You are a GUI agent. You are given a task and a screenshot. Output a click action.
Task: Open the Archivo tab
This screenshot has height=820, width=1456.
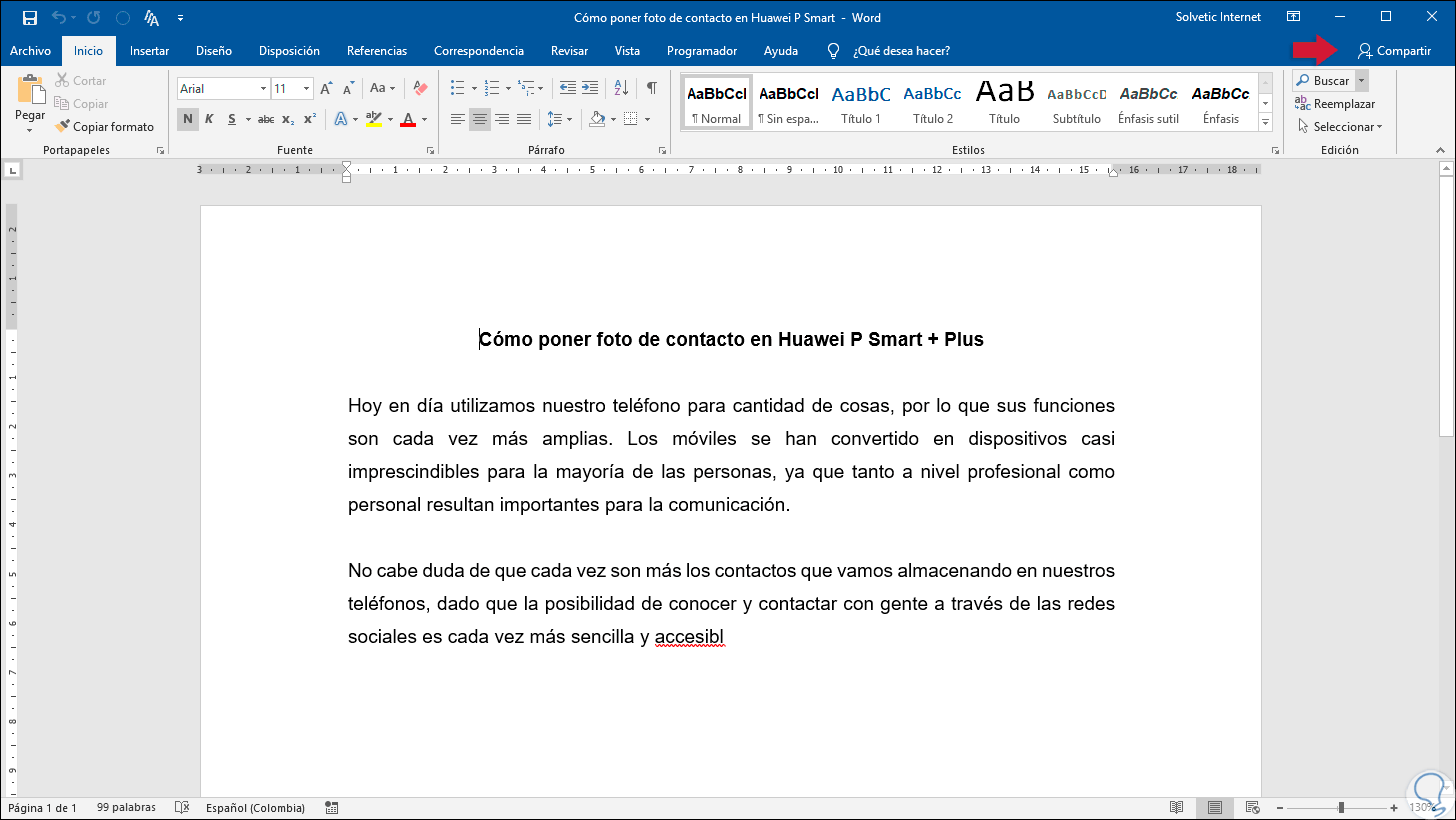tap(30, 51)
